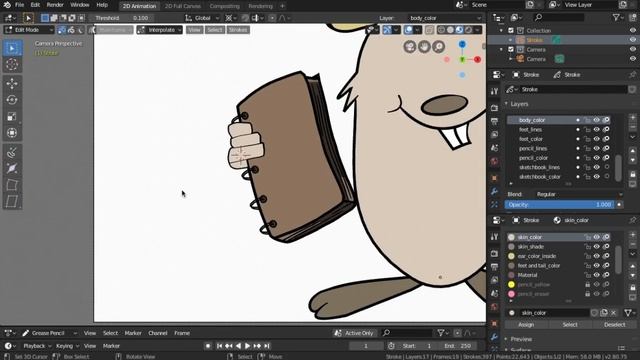Jump to the last frame
This screenshot has width=640, height=360.
(x=267, y=346)
